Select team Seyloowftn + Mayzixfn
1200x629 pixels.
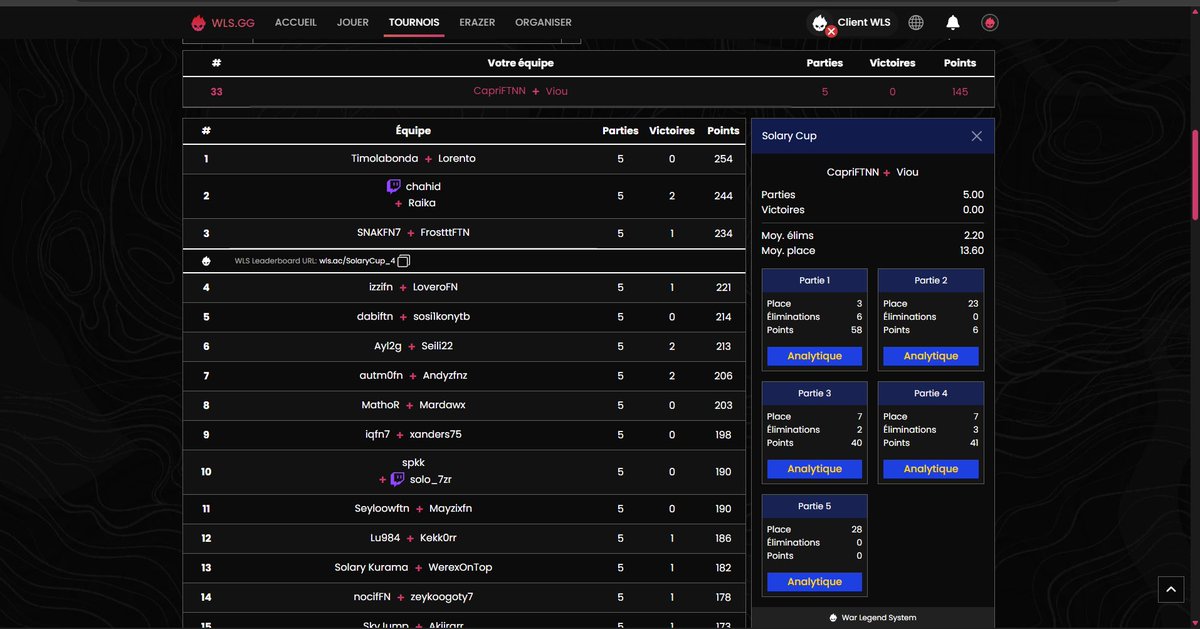(x=464, y=509)
